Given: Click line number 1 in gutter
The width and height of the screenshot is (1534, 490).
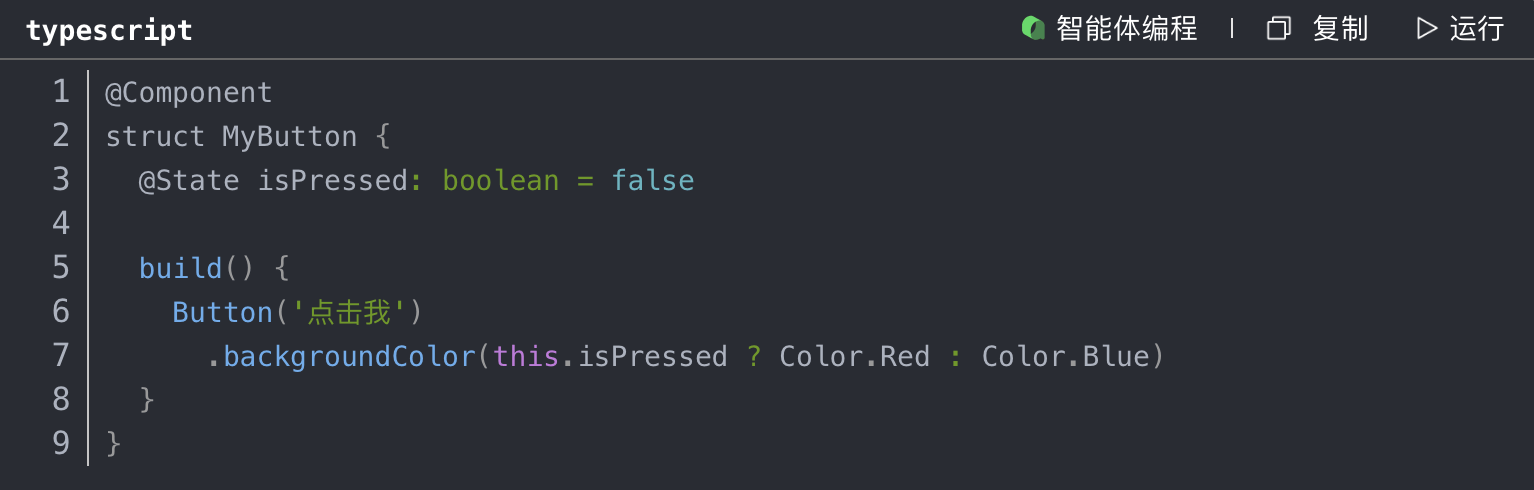Looking at the screenshot, I should 61,93.
